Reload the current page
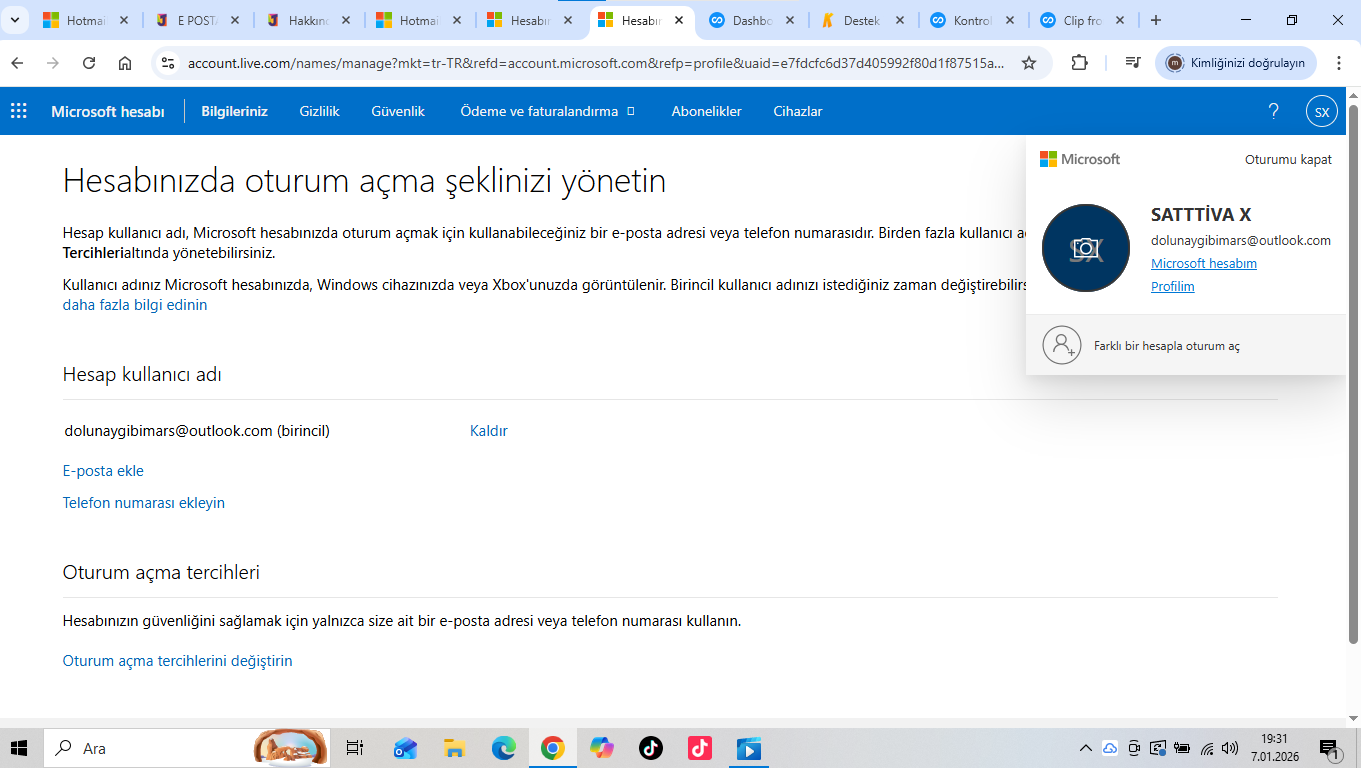This screenshot has height=768, width=1361. (89, 63)
